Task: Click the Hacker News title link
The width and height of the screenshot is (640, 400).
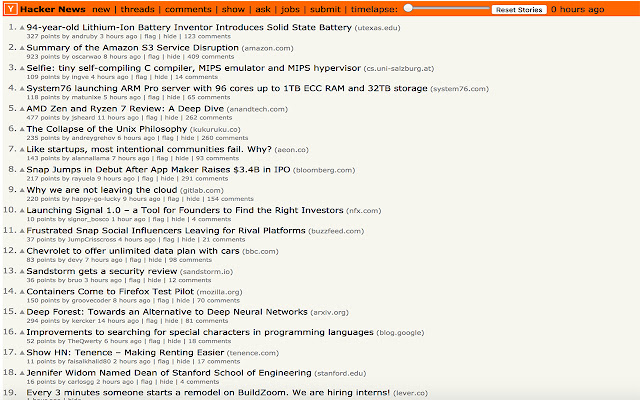Action: [x=53, y=9]
